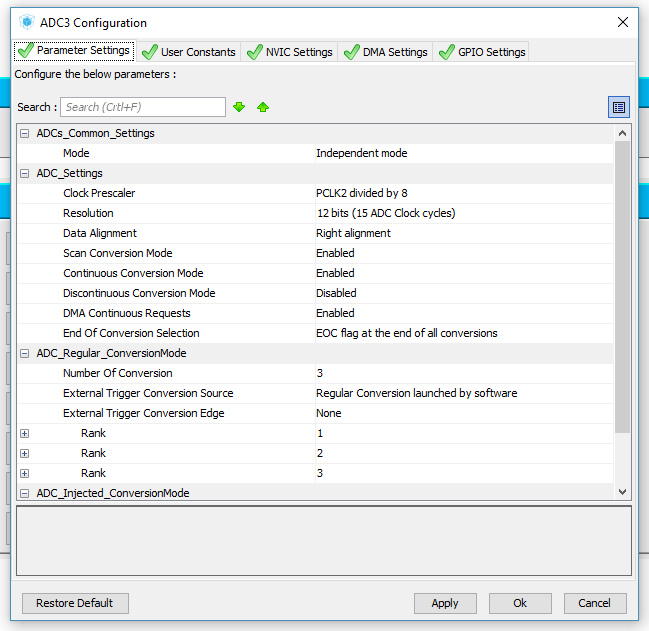649x631 pixels.
Task: Open the GPIO Settings tab
Action: [481, 52]
